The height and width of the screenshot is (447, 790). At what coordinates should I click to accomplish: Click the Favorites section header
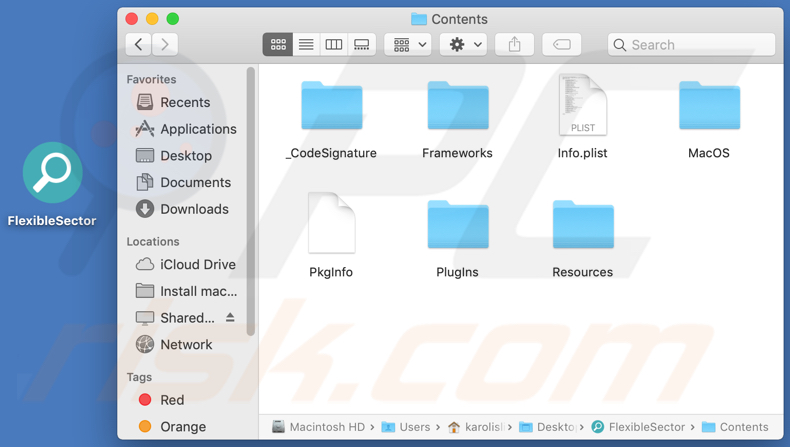[151, 80]
